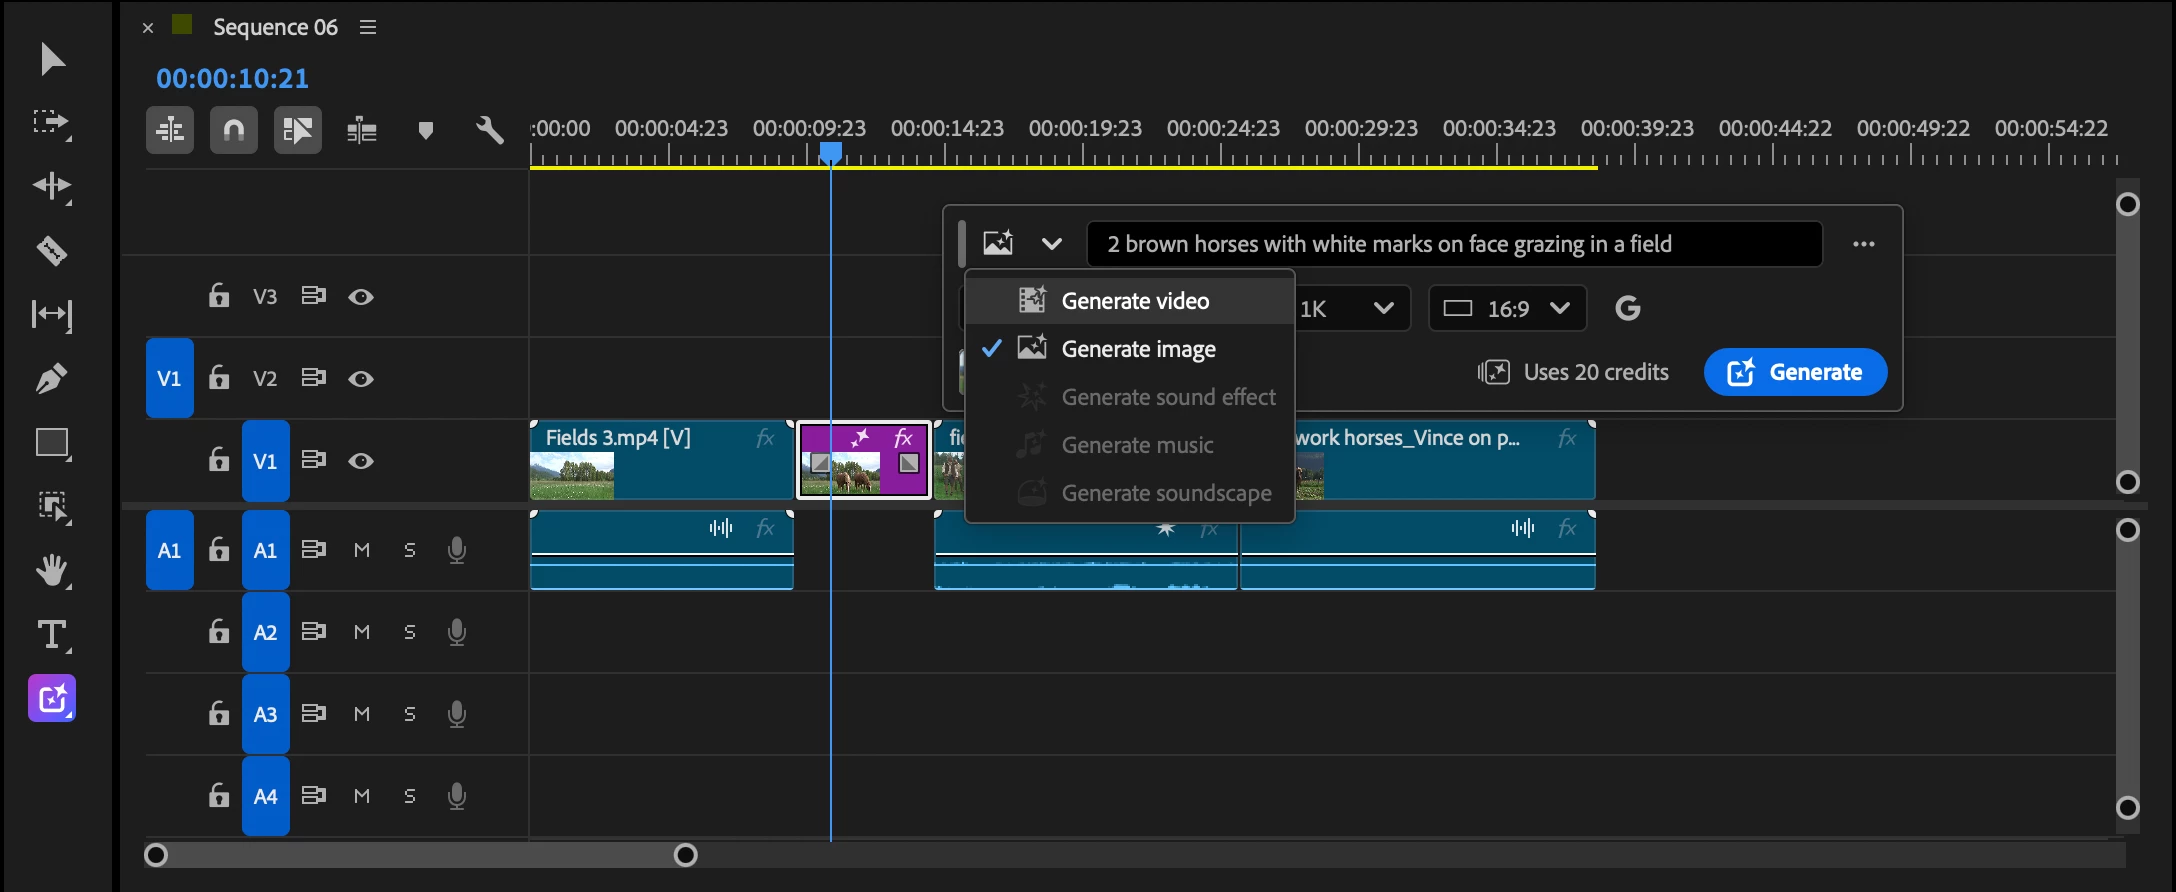
Task: Activate the purple Generative AI tool
Action: tap(52, 698)
